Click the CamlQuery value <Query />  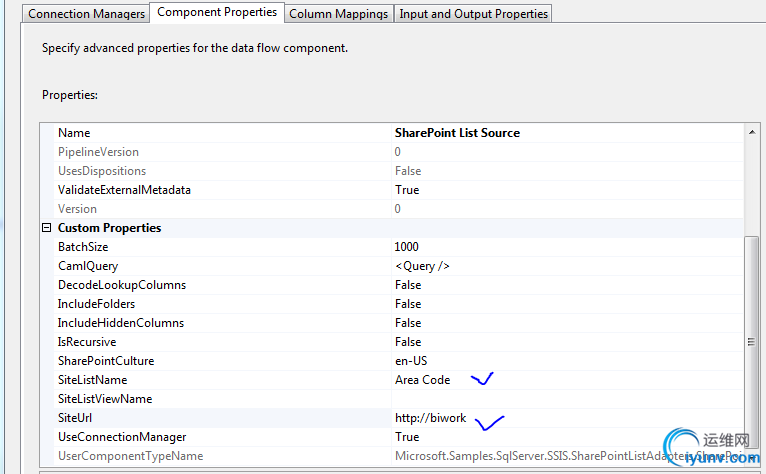[422, 266]
